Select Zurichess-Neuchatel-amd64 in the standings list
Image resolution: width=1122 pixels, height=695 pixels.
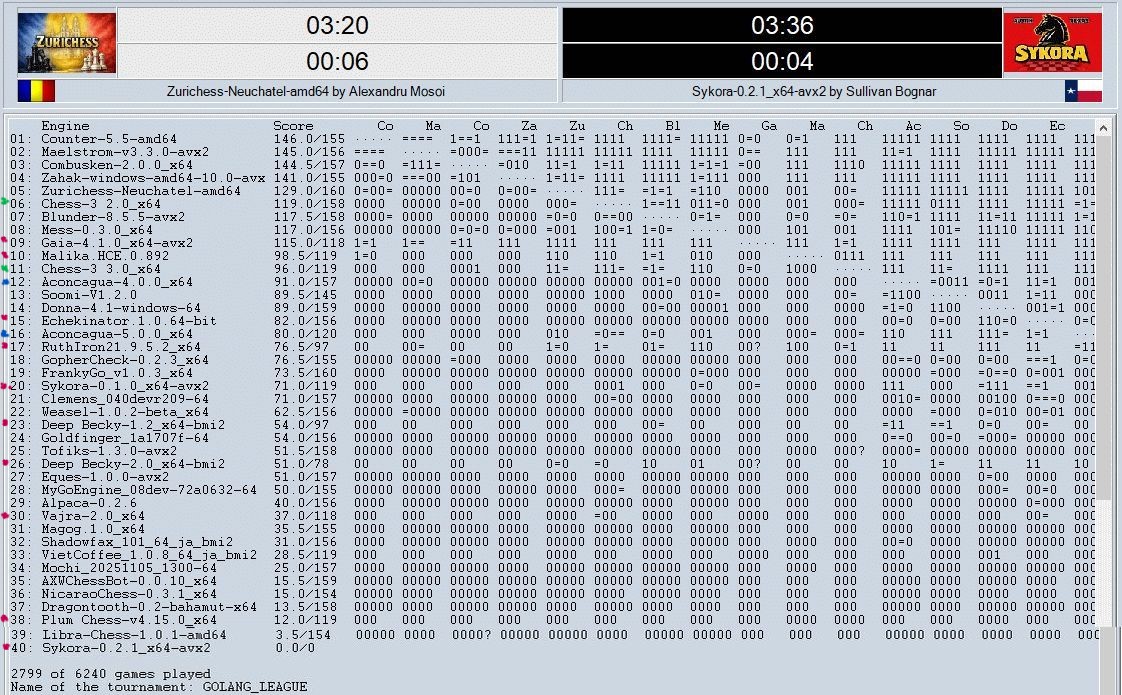coord(552,191)
